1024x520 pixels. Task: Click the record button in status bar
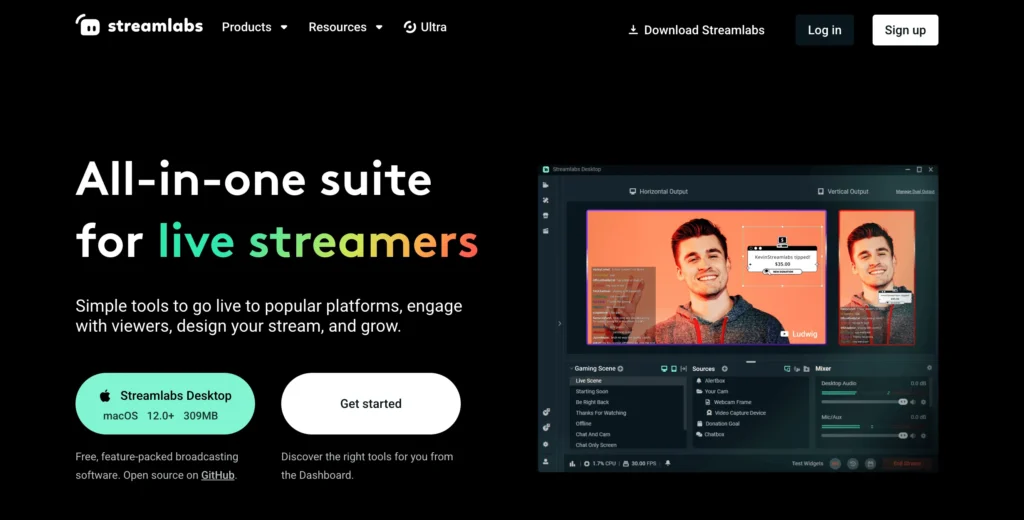[835, 463]
